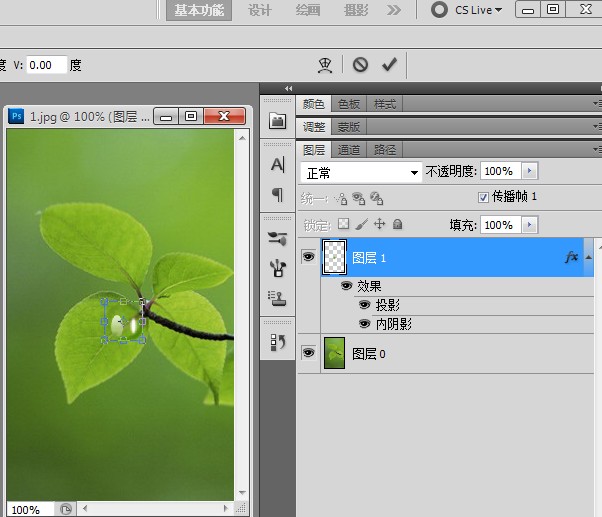Switch to the 通道 tab
The height and width of the screenshot is (517, 602).
click(x=349, y=150)
